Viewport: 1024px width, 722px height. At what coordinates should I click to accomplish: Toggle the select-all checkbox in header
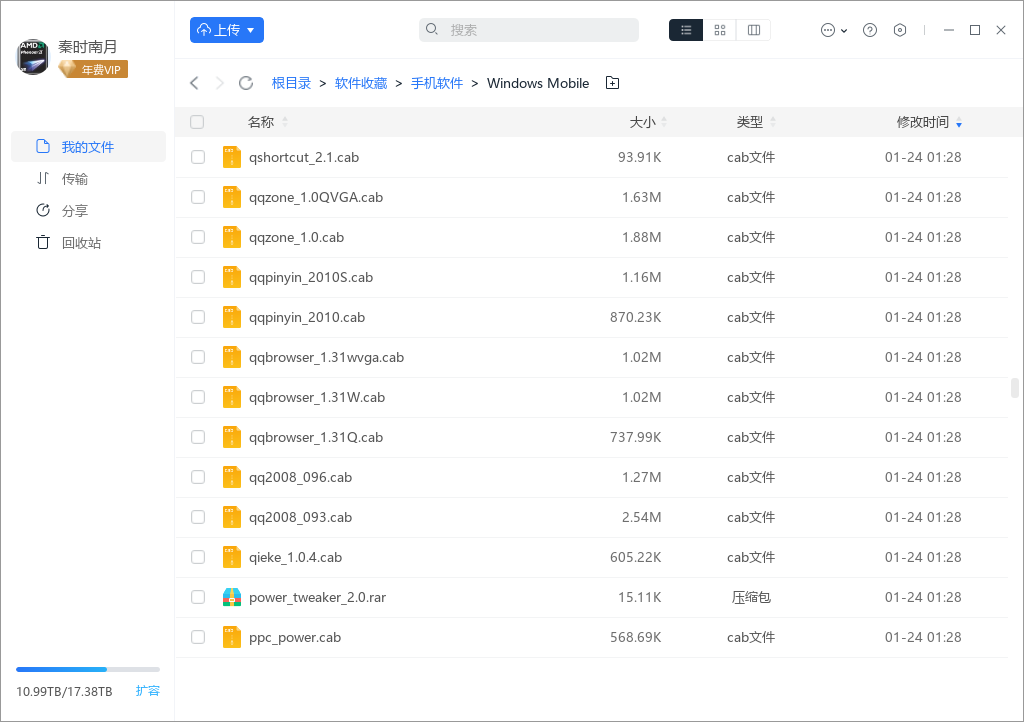coord(197,122)
